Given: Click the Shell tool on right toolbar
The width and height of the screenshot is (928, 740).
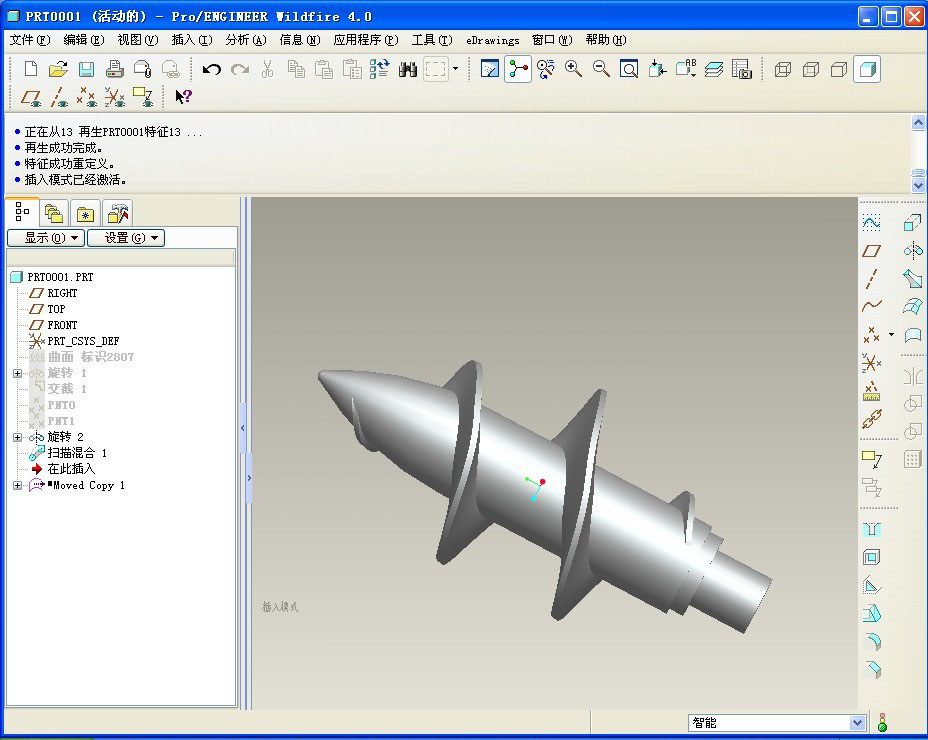Looking at the screenshot, I should (871, 557).
